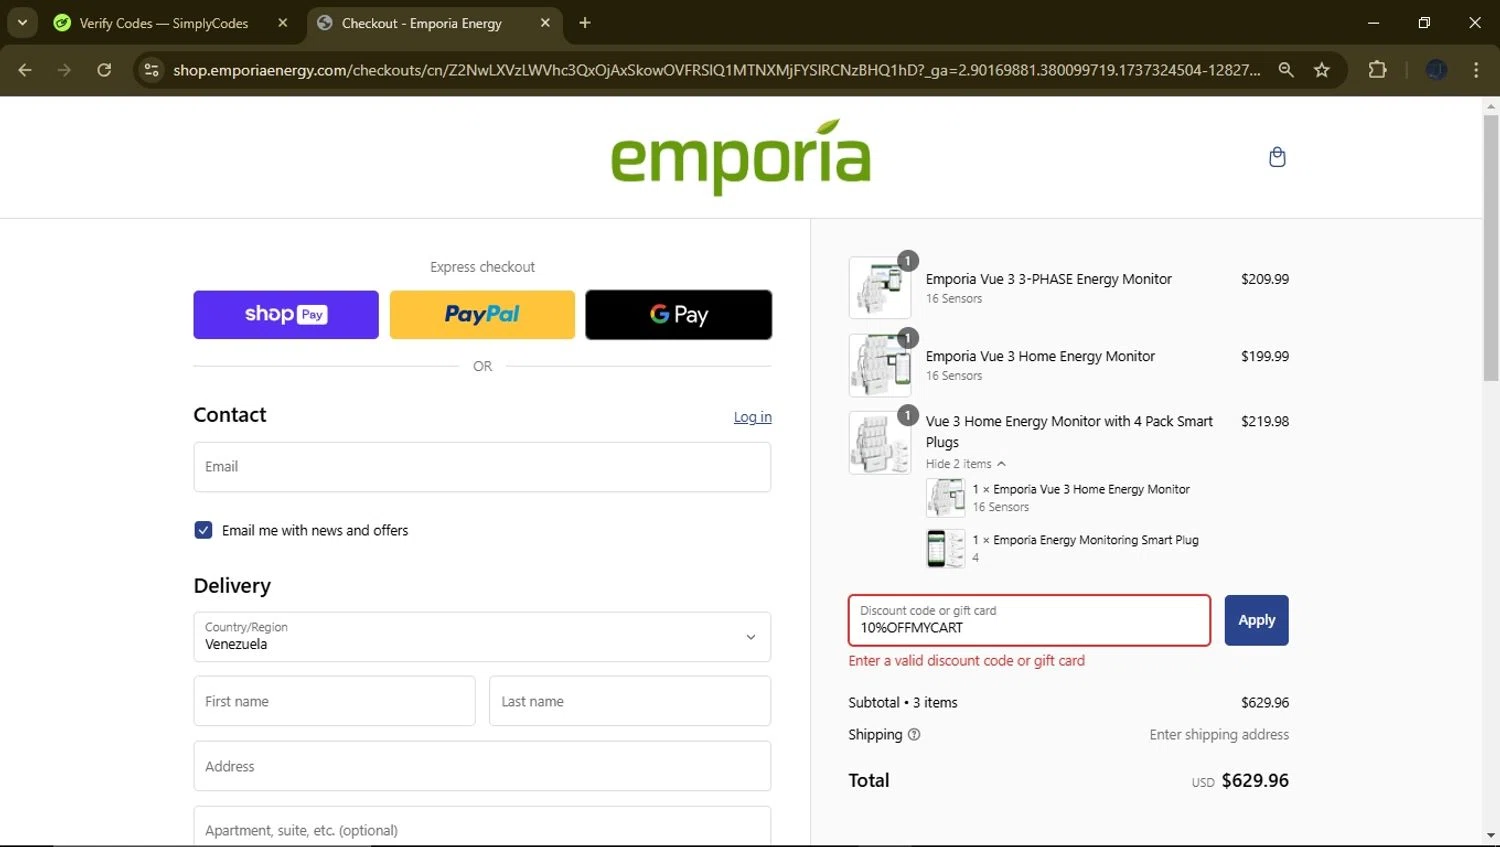Viewport: 1500px width, 847px height.
Task: Collapse the Hide 2 items expander
Action: coord(965,464)
